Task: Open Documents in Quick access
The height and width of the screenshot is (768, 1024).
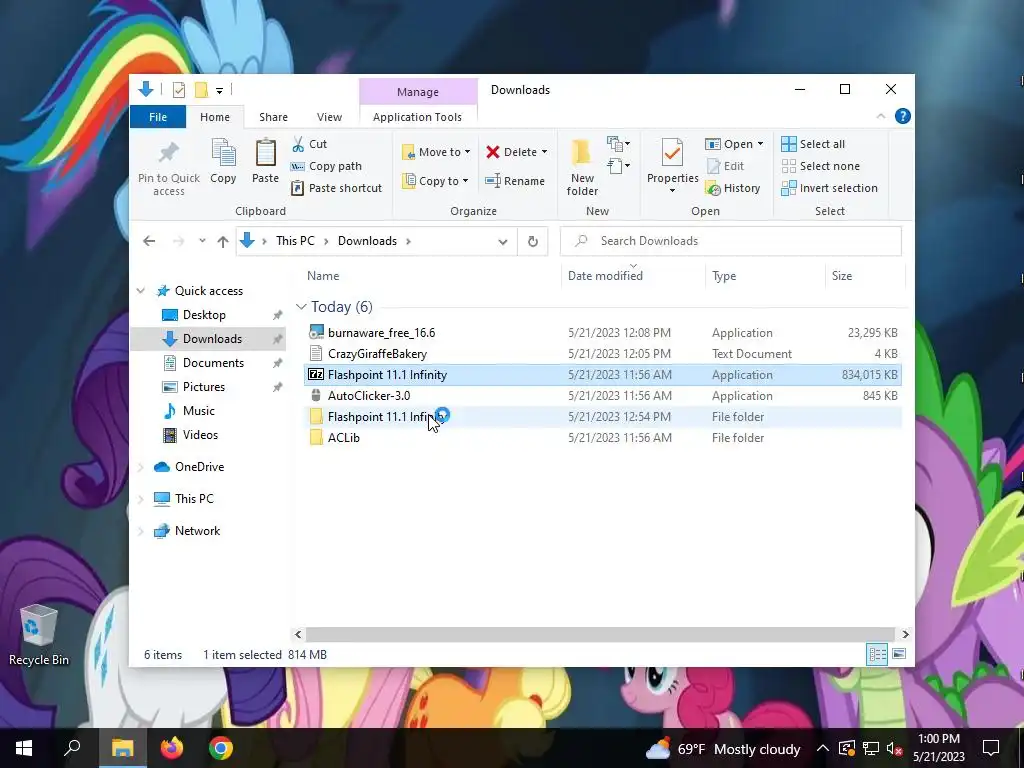Action: tap(213, 362)
